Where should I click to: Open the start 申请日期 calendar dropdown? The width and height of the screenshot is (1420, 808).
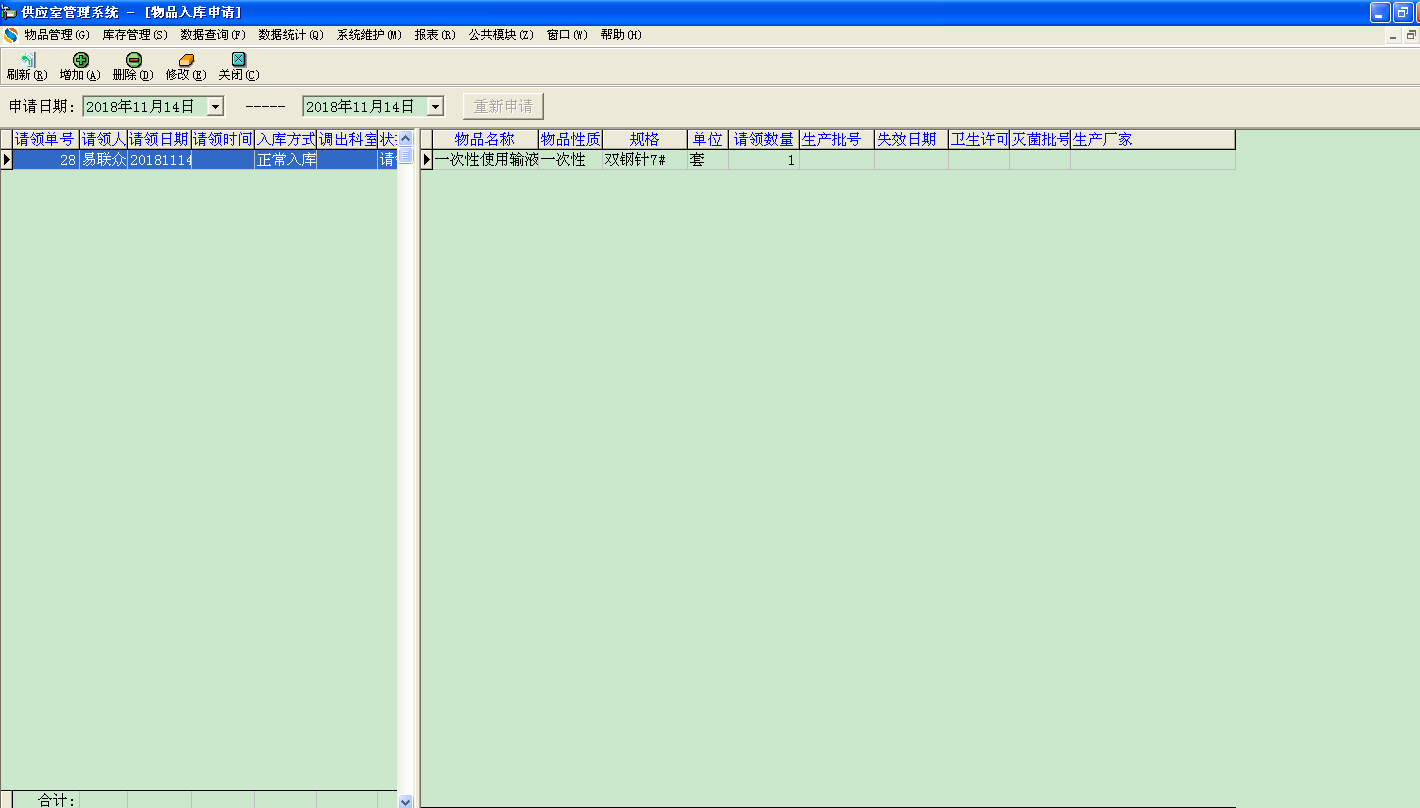(x=215, y=106)
